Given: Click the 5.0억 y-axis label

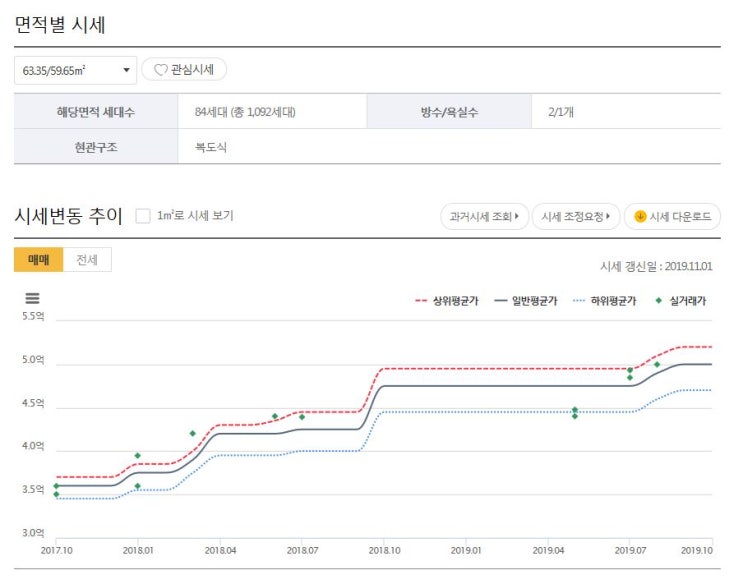Looking at the screenshot, I should tap(33, 360).
